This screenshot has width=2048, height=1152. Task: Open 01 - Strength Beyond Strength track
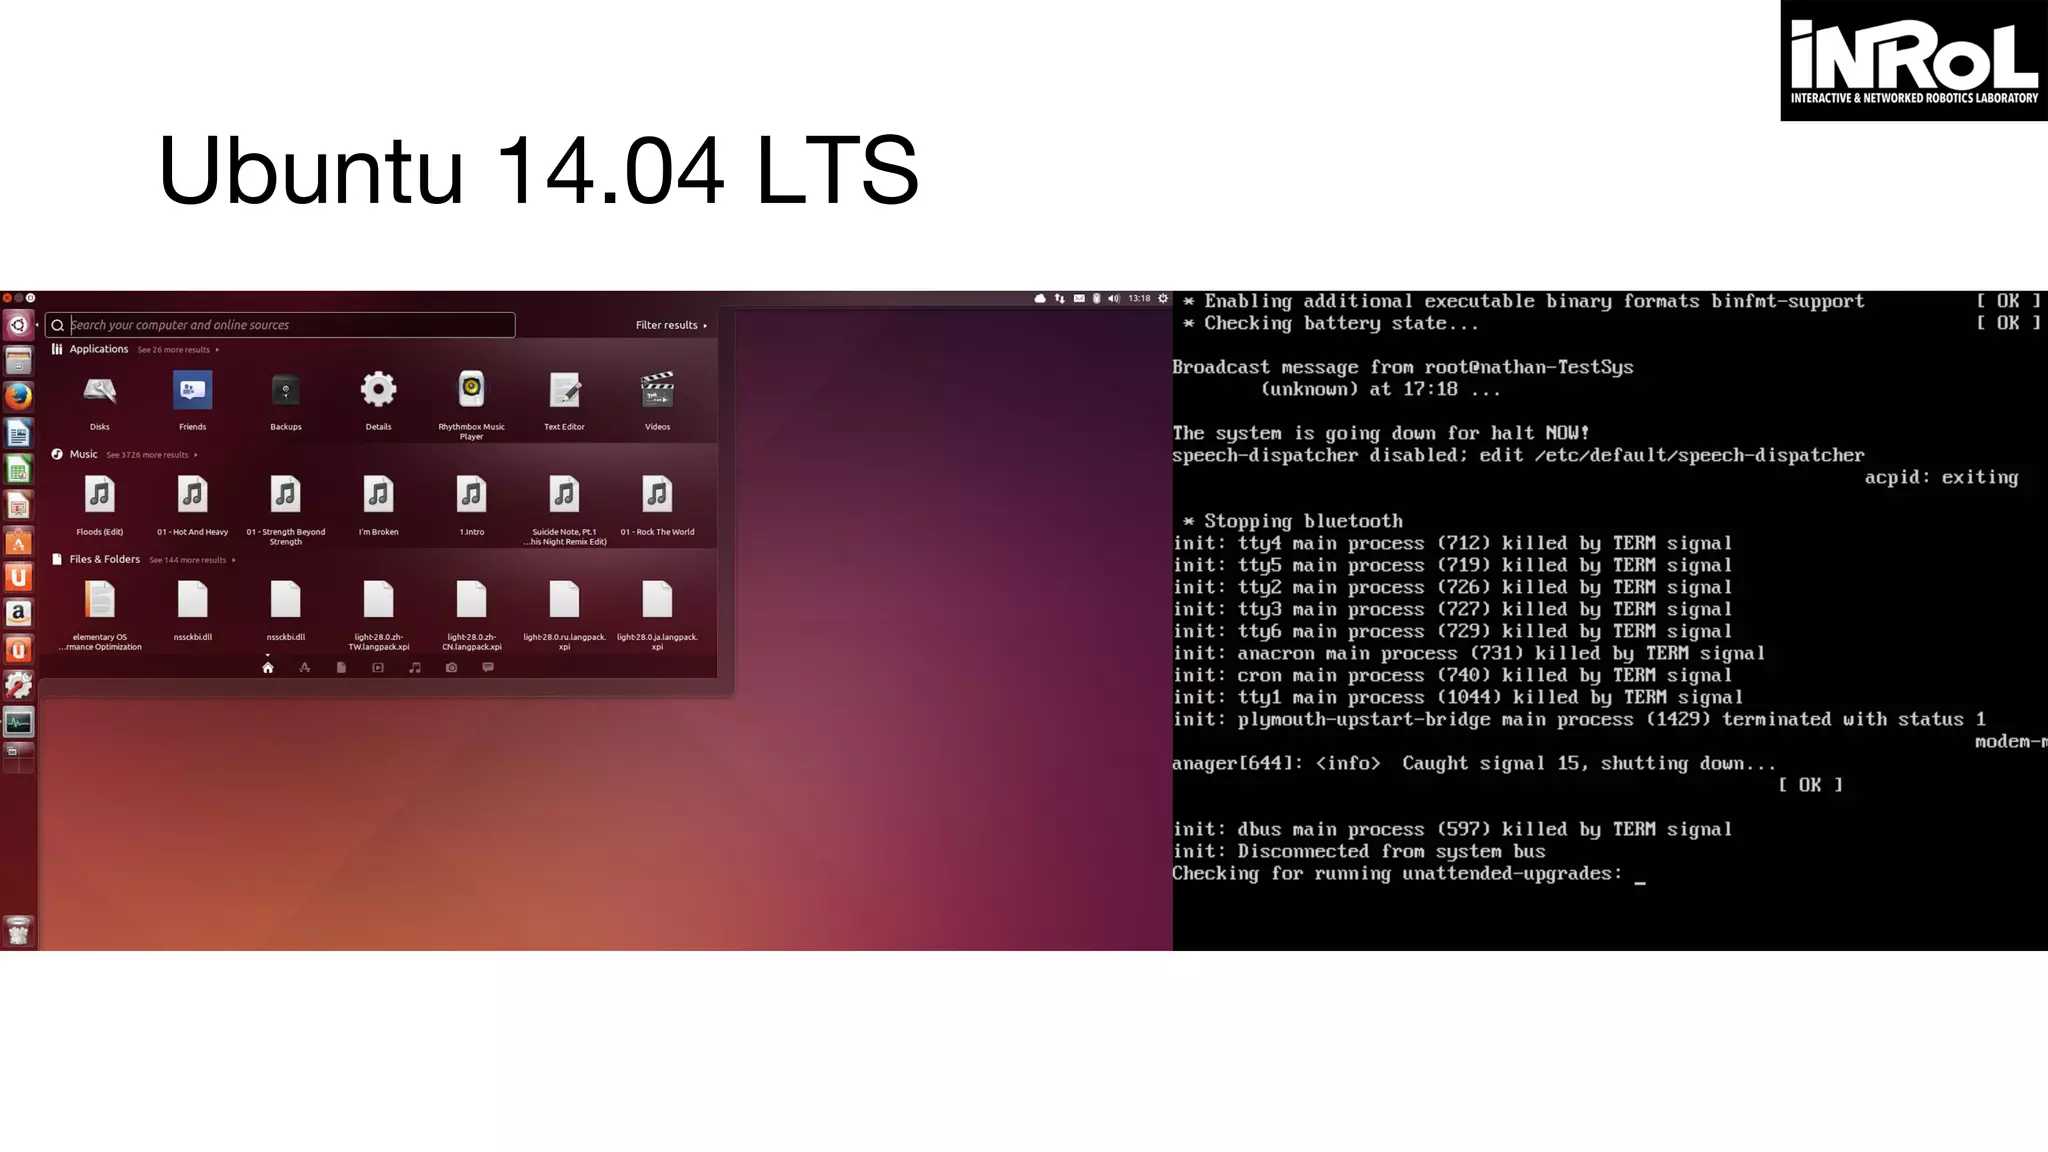[x=285, y=510]
